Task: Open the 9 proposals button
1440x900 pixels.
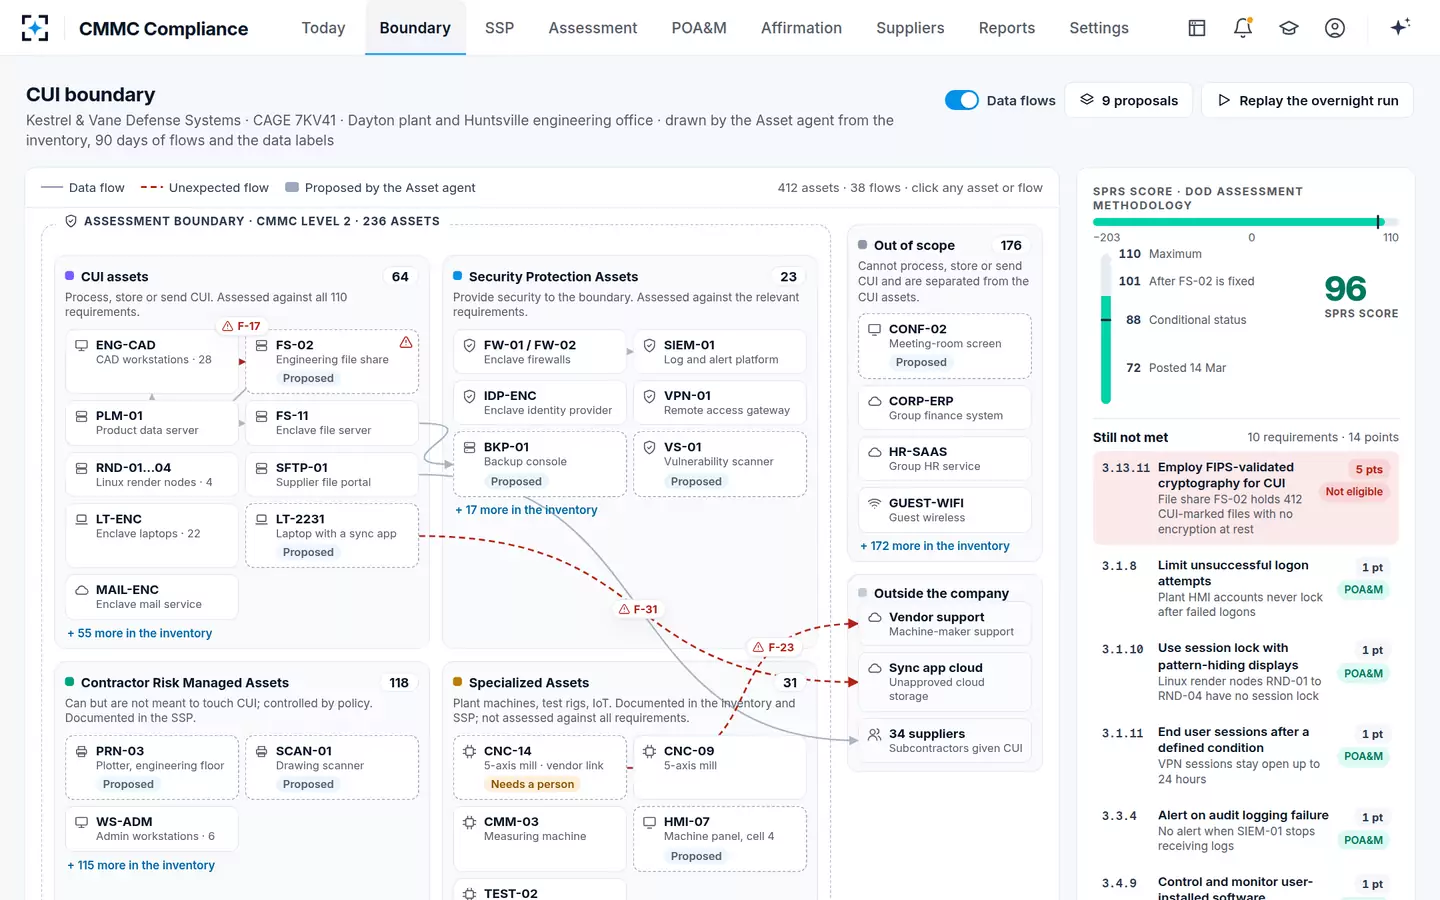Action: tap(1129, 100)
